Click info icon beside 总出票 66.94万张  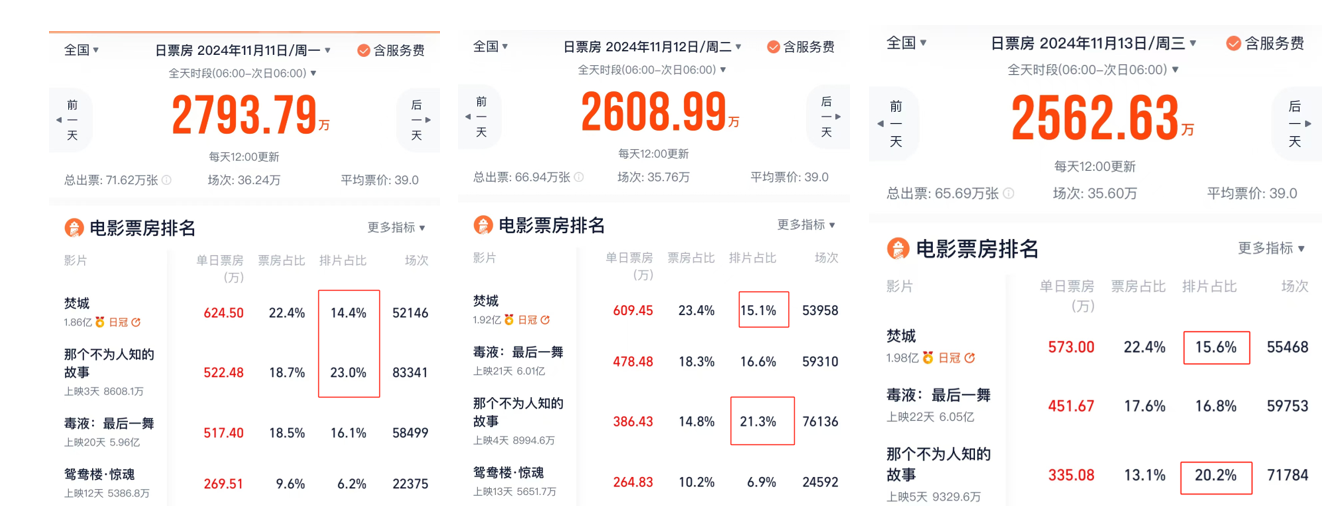click(x=576, y=177)
